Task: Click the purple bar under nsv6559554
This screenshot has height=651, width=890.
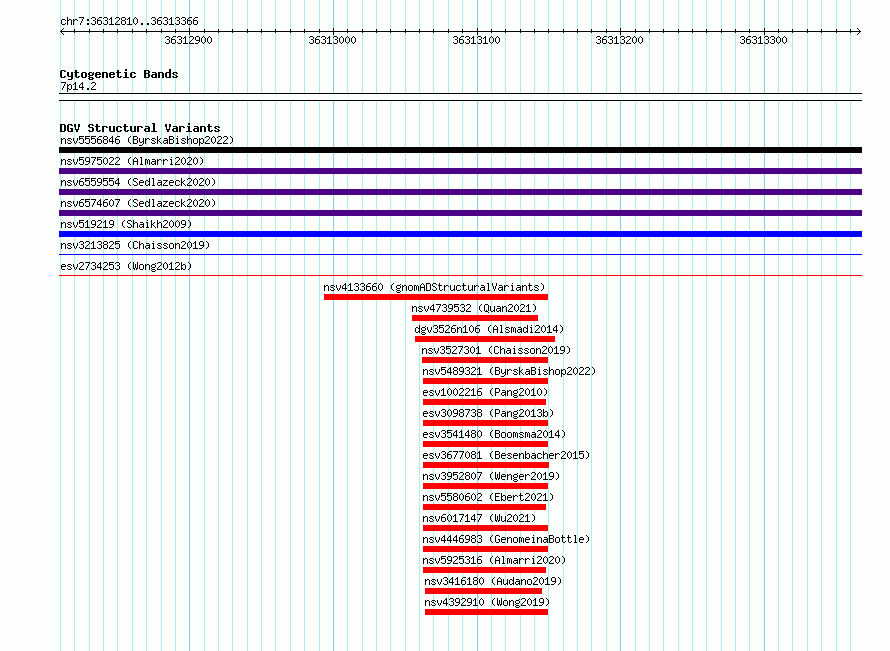Action: click(x=460, y=192)
